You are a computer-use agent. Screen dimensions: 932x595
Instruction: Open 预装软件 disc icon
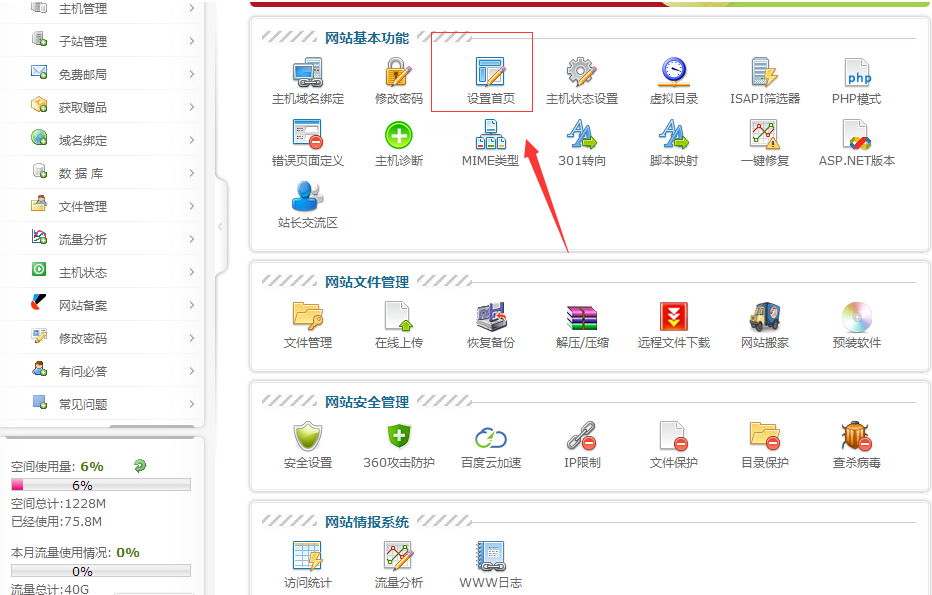(857, 317)
